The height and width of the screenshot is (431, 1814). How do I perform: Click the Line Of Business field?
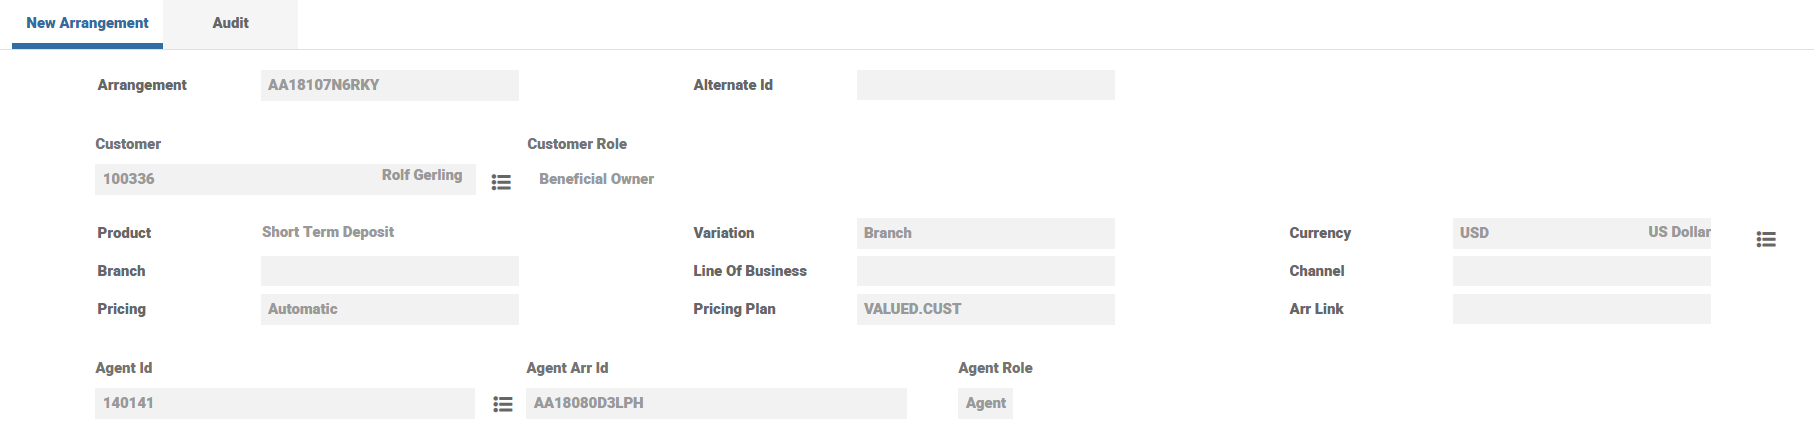[x=985, y=271]
